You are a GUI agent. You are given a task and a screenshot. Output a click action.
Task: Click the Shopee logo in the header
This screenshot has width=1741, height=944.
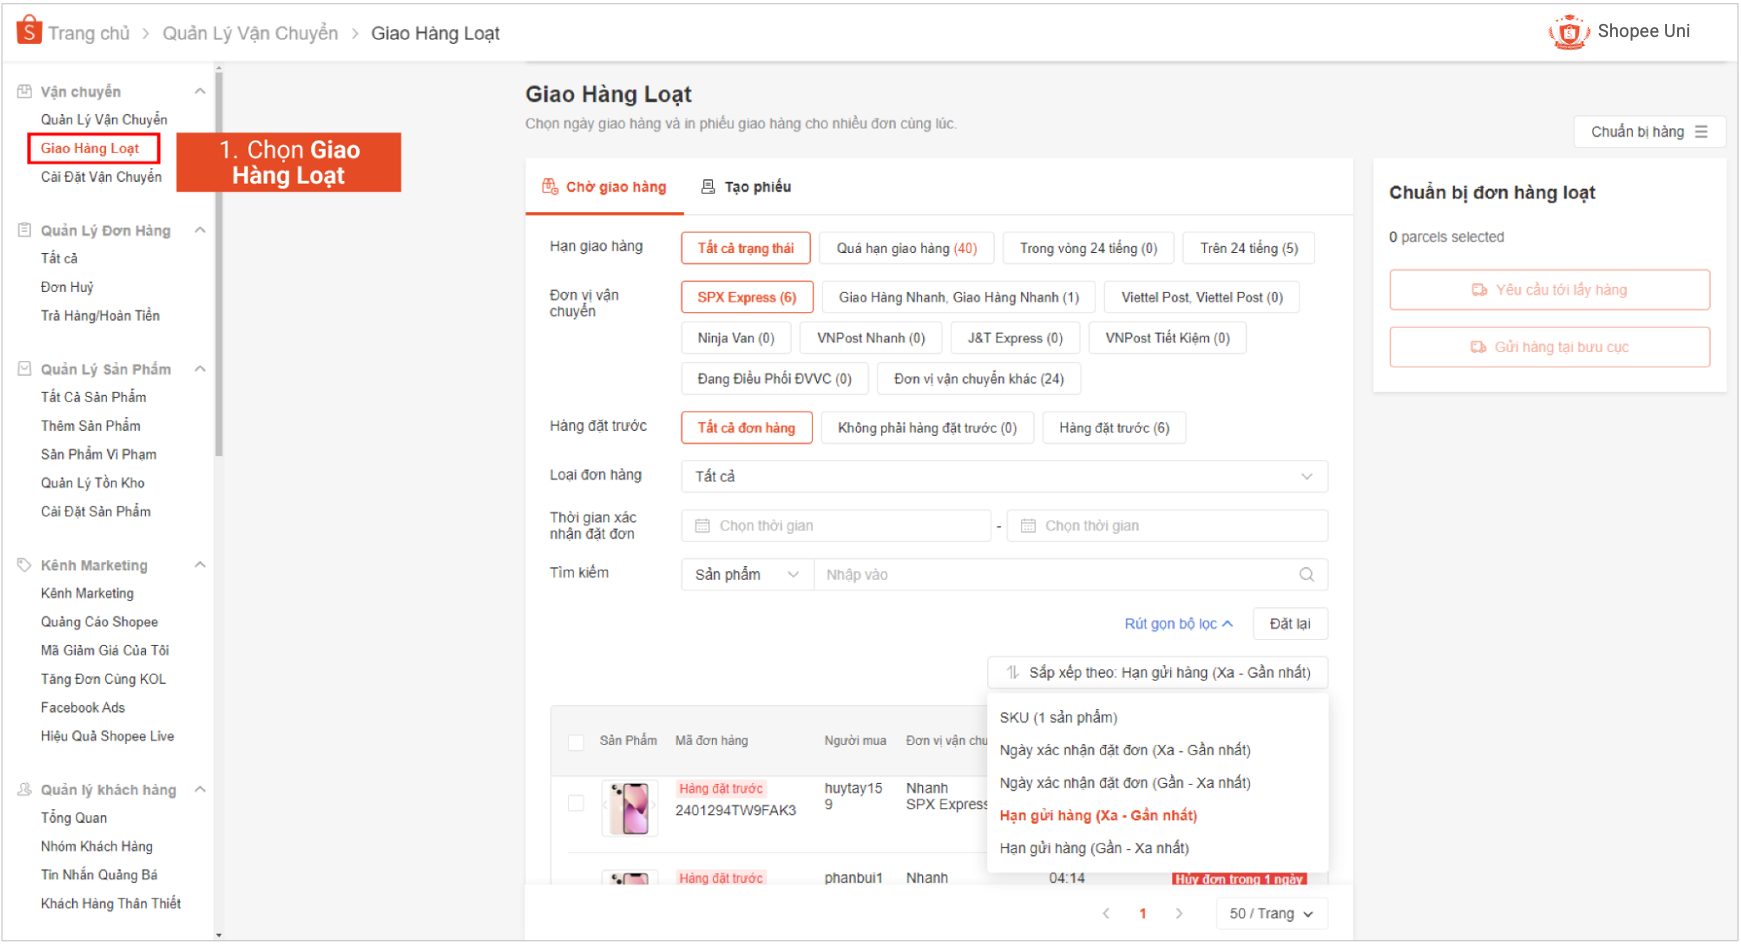click(x=29, y=30)
